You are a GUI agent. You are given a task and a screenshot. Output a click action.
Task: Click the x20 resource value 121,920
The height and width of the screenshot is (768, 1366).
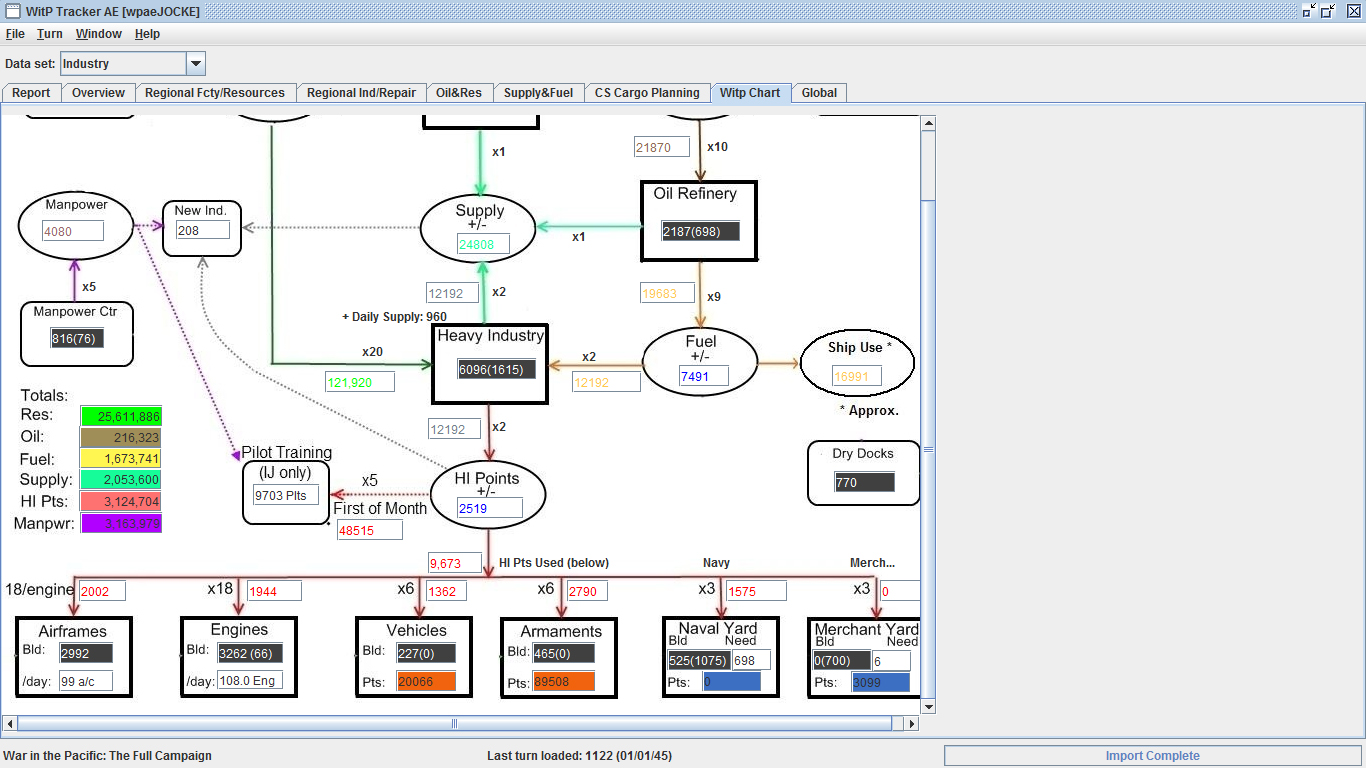pyautogui.click(x=360, y=382)
